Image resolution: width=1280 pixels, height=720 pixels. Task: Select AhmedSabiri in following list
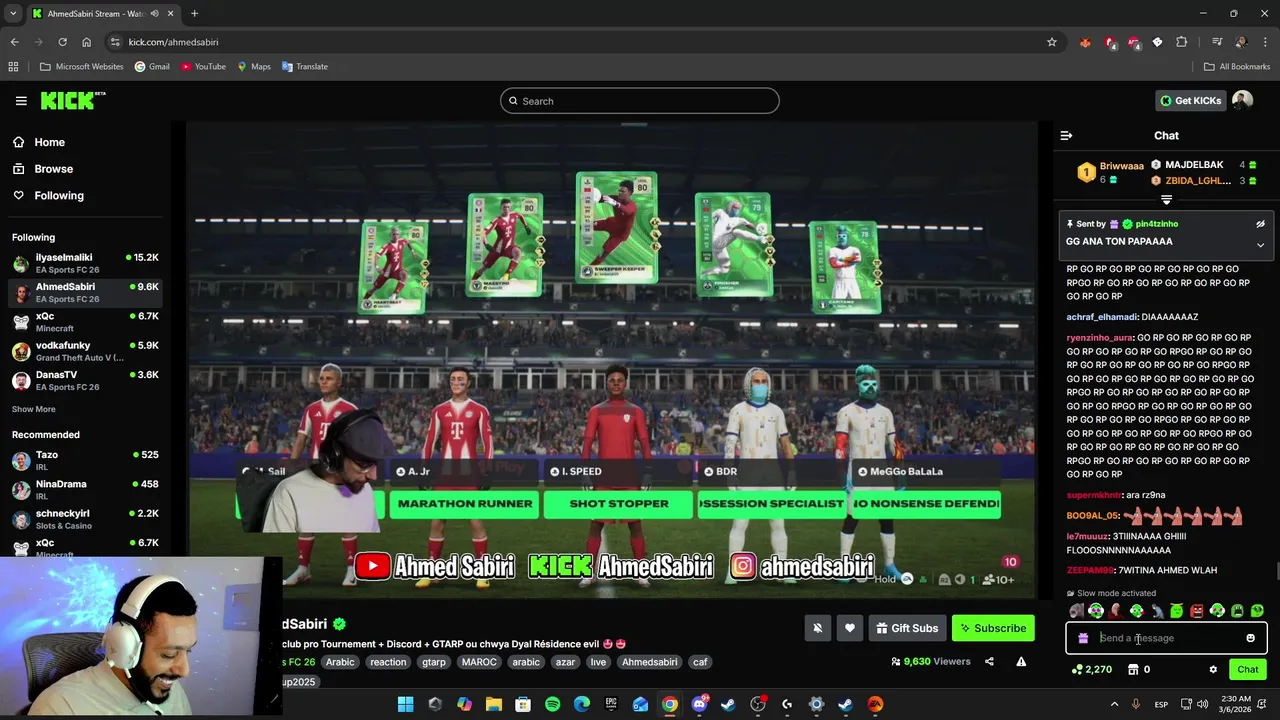[x=85, y=292]
